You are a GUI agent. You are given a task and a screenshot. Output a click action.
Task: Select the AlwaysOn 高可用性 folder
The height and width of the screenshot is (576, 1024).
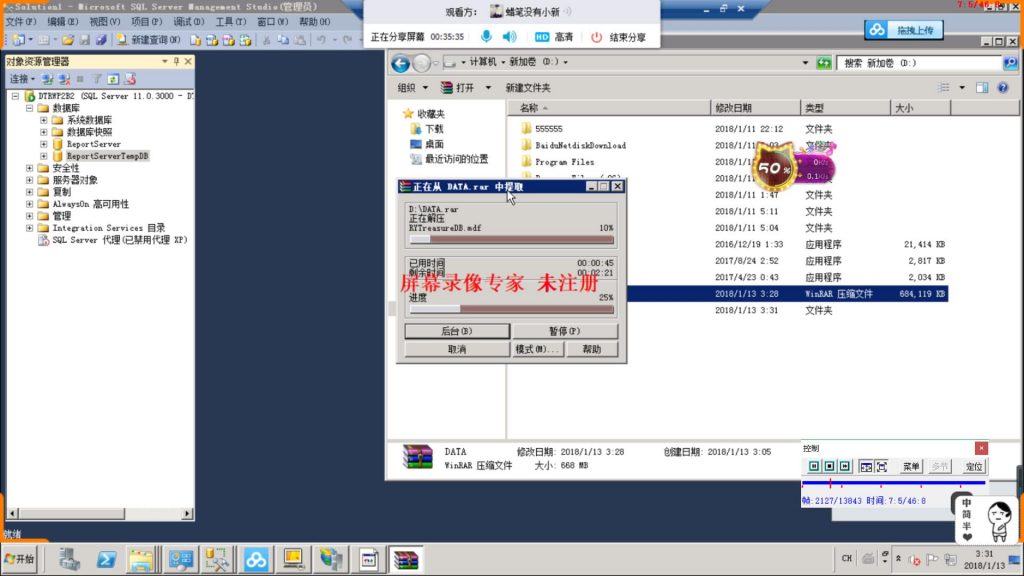pos(90,204)
